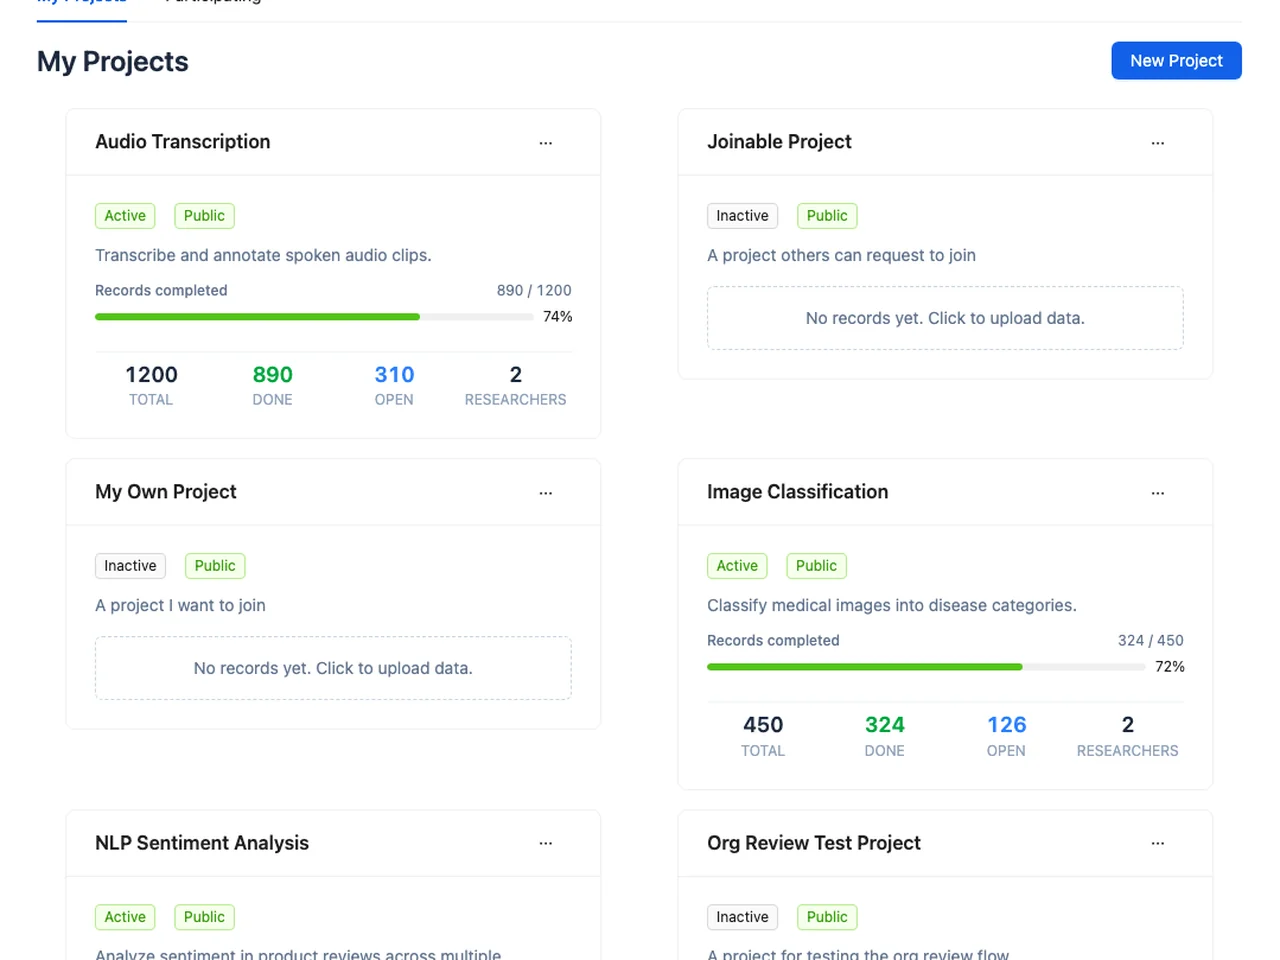Open the Image Classification card's ellipsis menu
The image size is (1280, 960).
(x=1158, y=493)
